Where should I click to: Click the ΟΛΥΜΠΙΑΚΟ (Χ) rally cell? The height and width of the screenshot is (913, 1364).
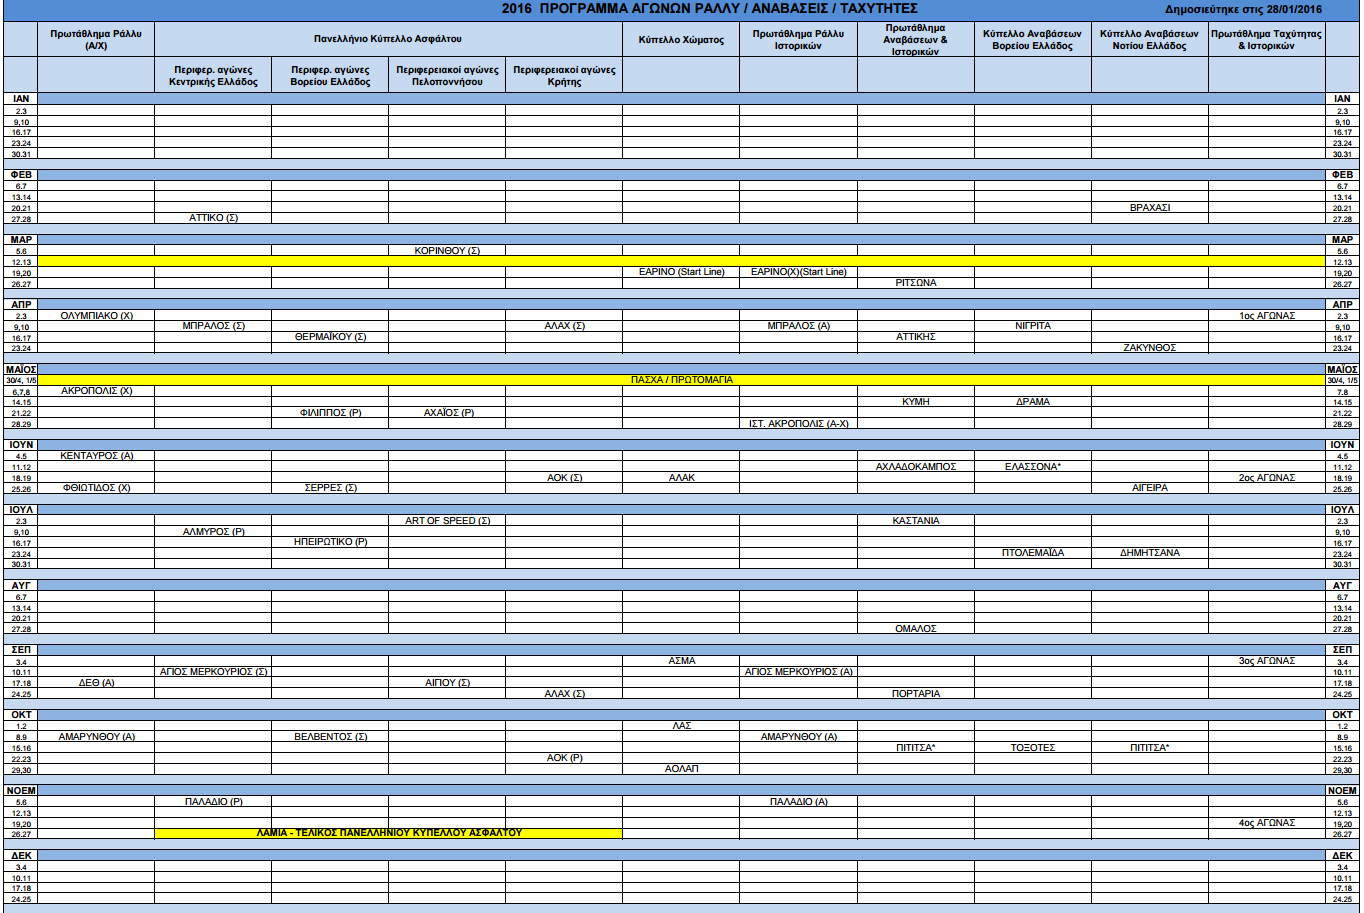pyautogui.click(x=96, y=316)
